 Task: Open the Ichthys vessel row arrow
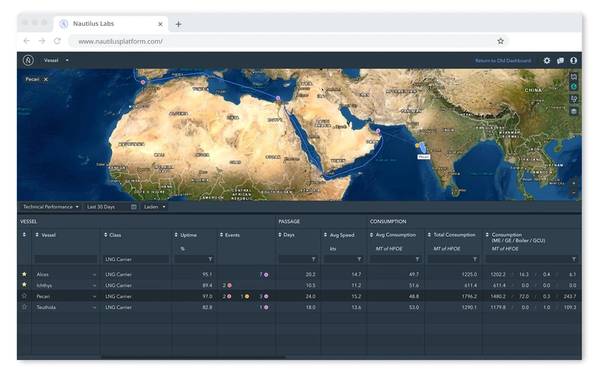pos(94,285)
